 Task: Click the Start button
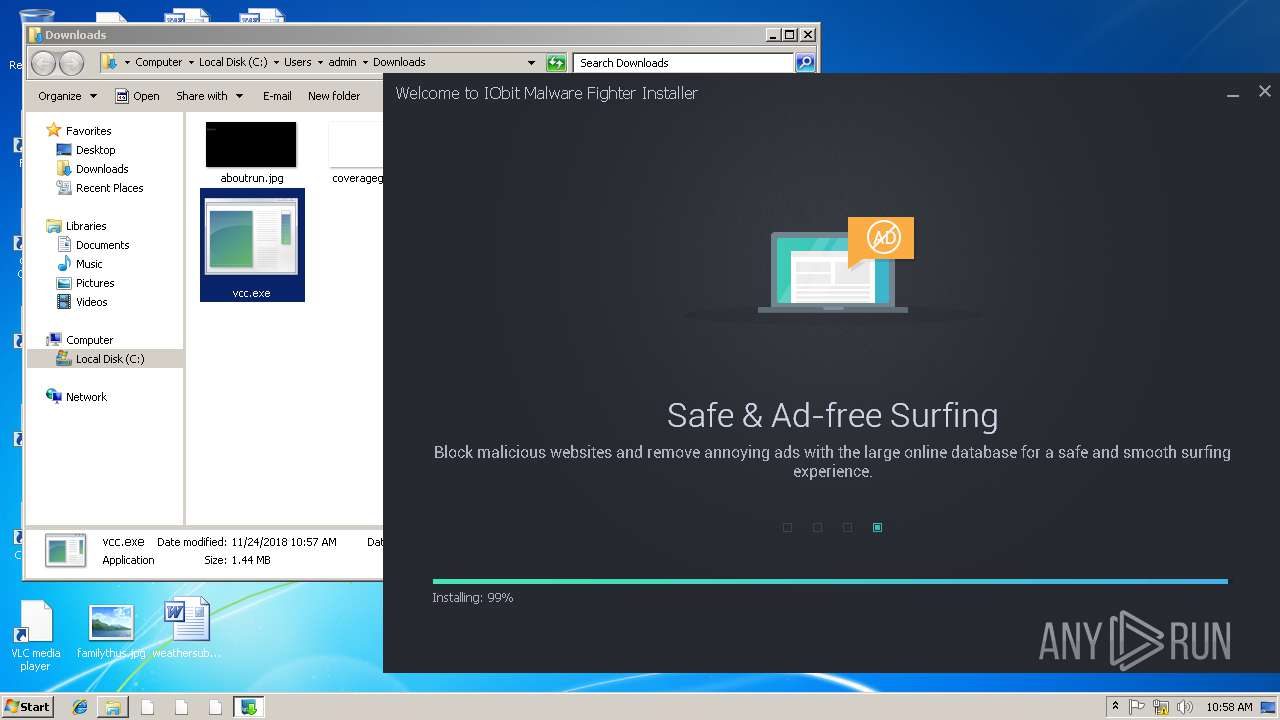click(28, 707)
